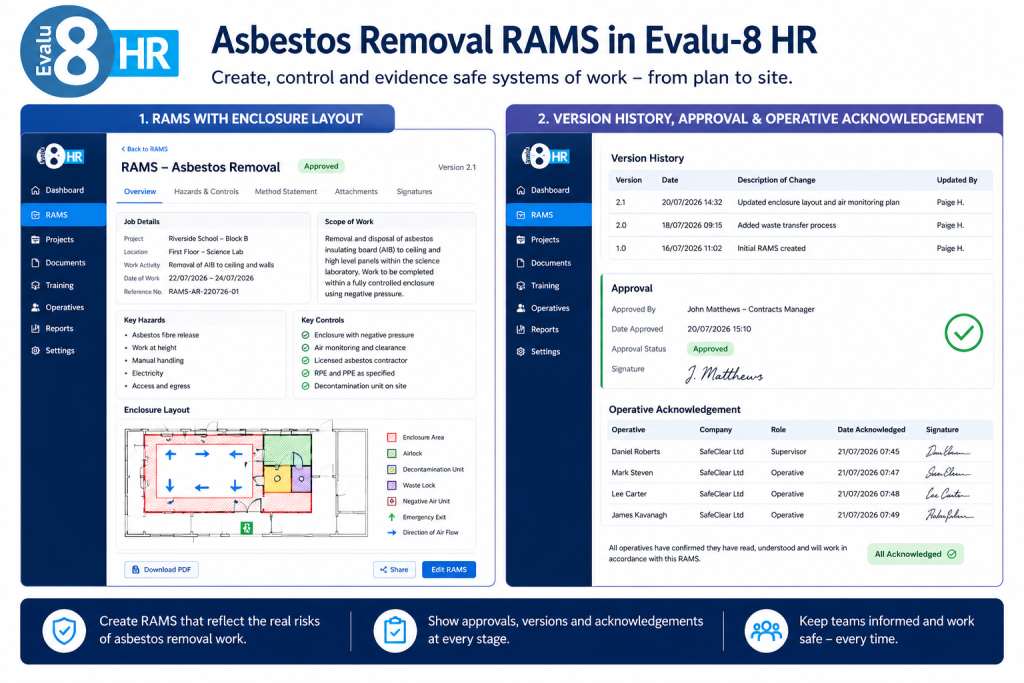Click check beside RPE and PPE as specified
Image resolution: width=1024 pixels, height=683 pixels.
pyautogui.click(x=305, y=373)
